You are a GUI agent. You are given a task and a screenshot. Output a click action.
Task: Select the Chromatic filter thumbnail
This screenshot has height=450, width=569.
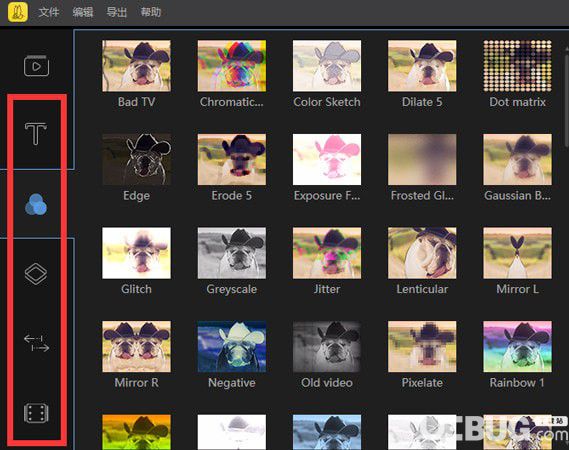pos(232,66)
